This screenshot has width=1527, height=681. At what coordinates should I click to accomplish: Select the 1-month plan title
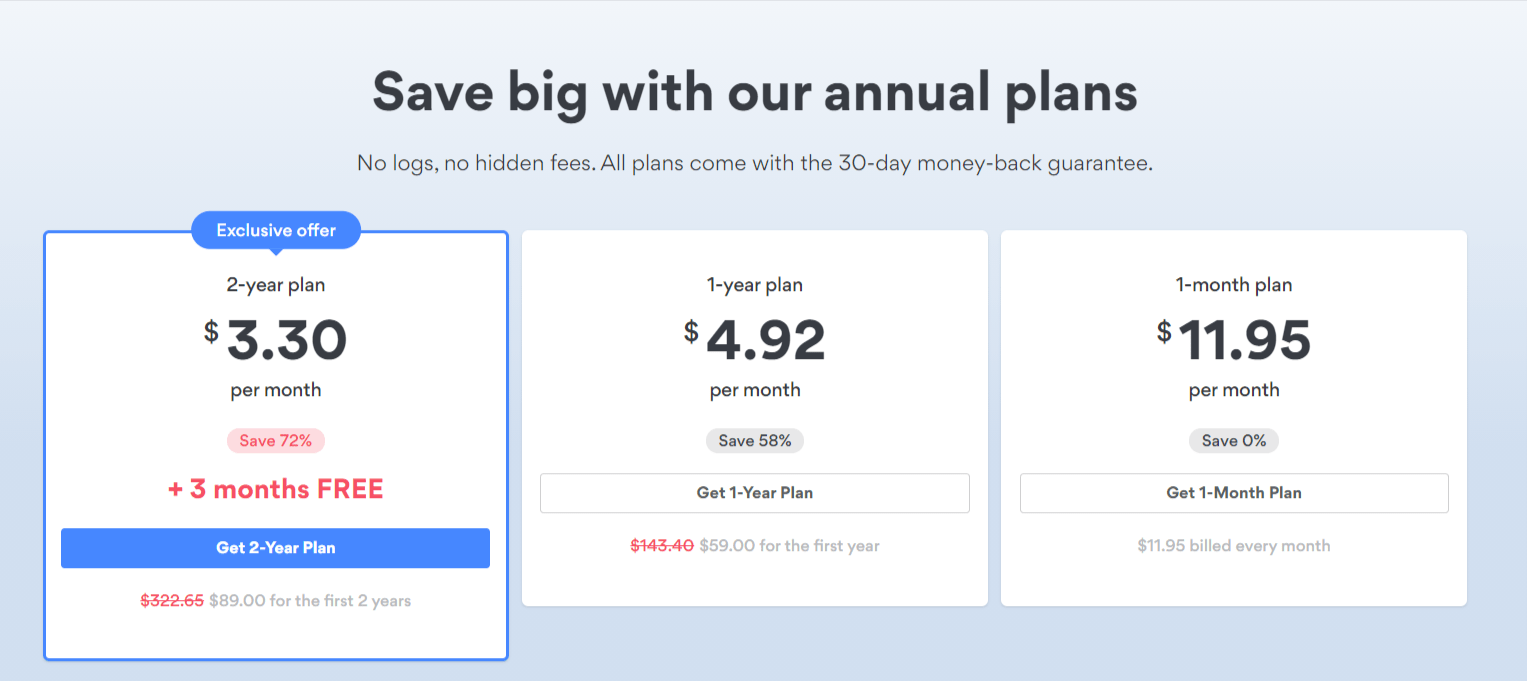pyautogui.click(x=1234, y=285)
